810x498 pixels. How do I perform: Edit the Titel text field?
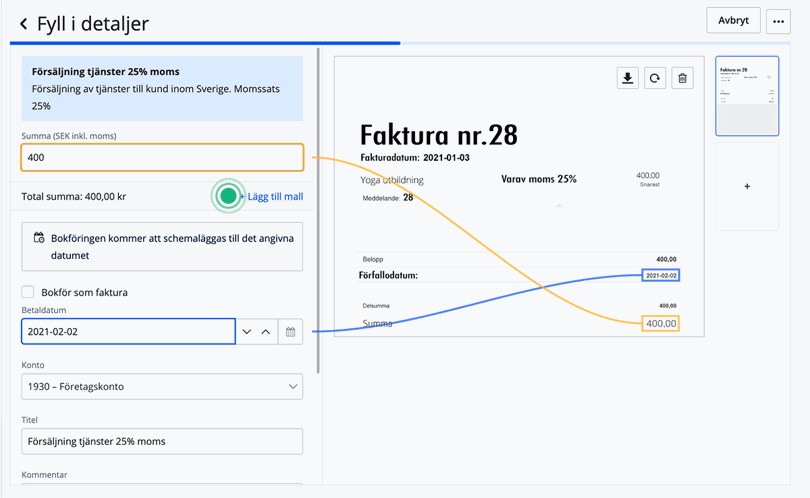pos(161,441)
